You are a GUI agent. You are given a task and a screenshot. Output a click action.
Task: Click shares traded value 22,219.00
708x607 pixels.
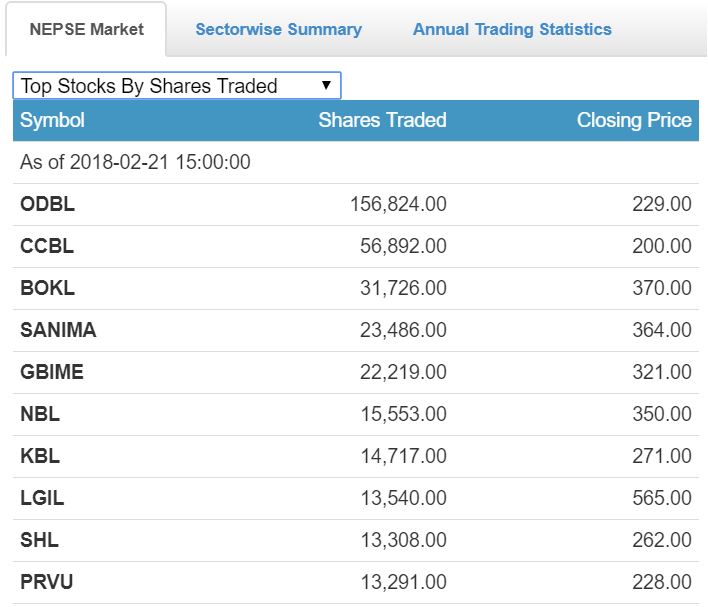click(403, 372)
